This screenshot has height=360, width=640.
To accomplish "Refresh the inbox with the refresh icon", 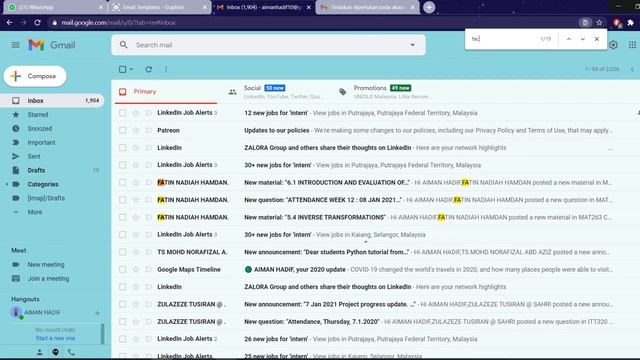I will click(149, 69).
